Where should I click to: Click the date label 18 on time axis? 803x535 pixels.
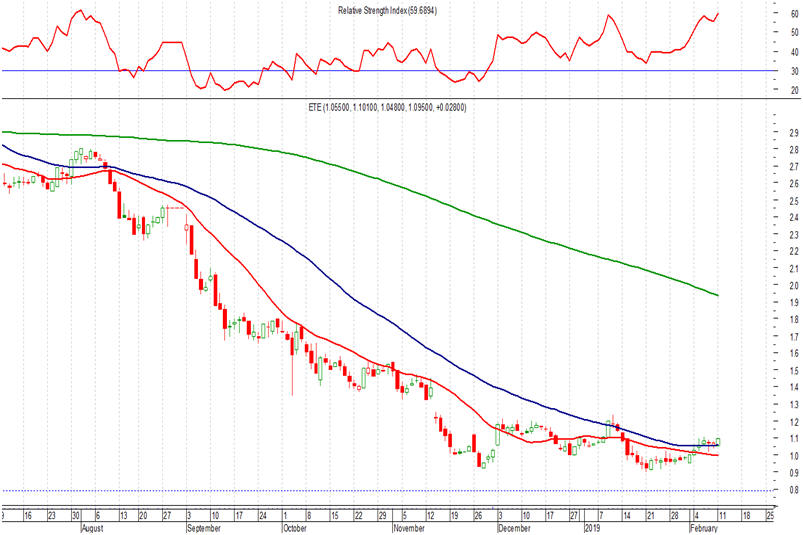tap(746, 516)
